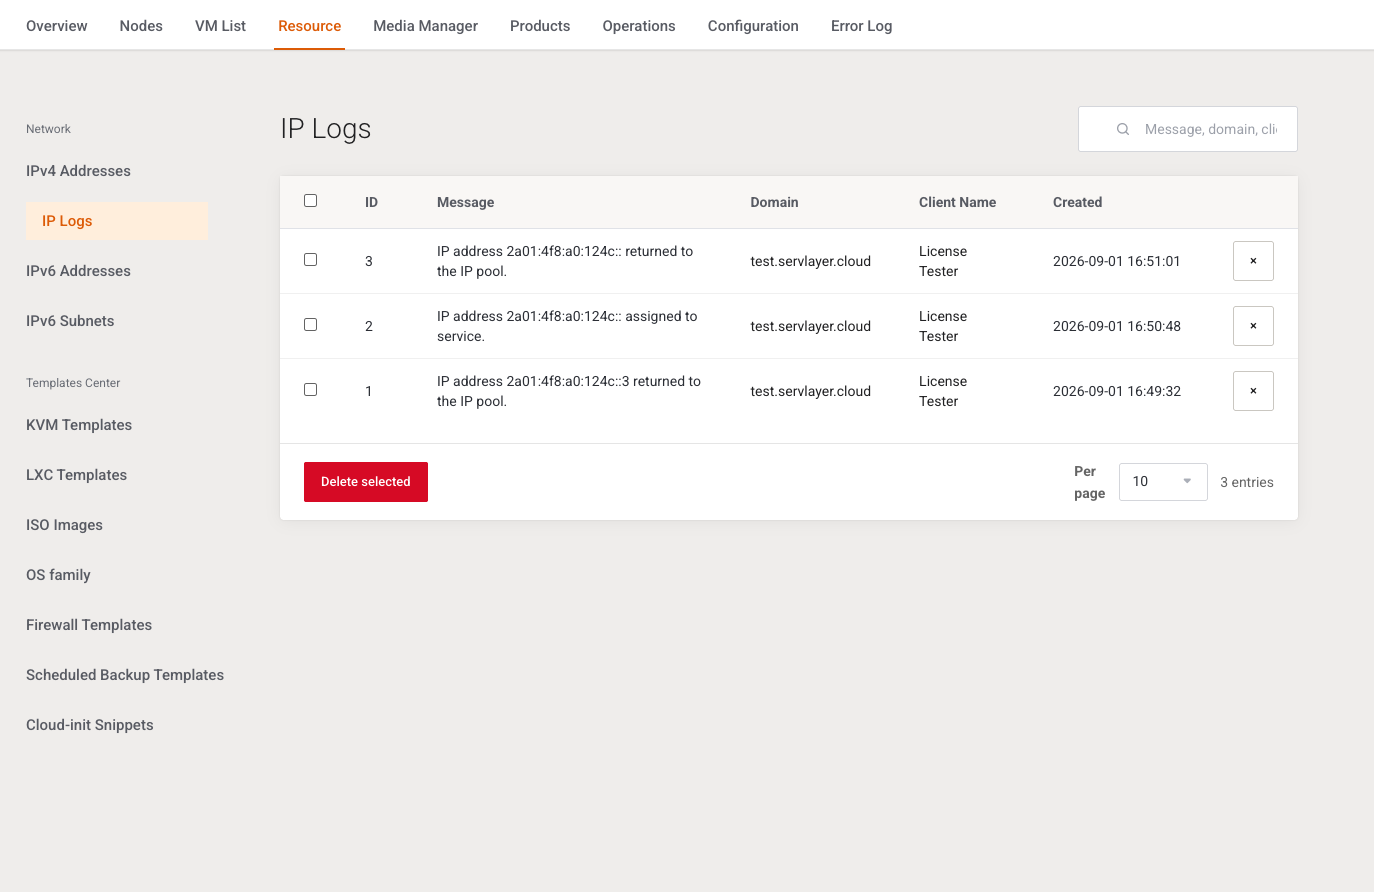Viewport: 1374px width, 892px height.
Task: Focus the log search input field
Action: tap(1188, 129)
